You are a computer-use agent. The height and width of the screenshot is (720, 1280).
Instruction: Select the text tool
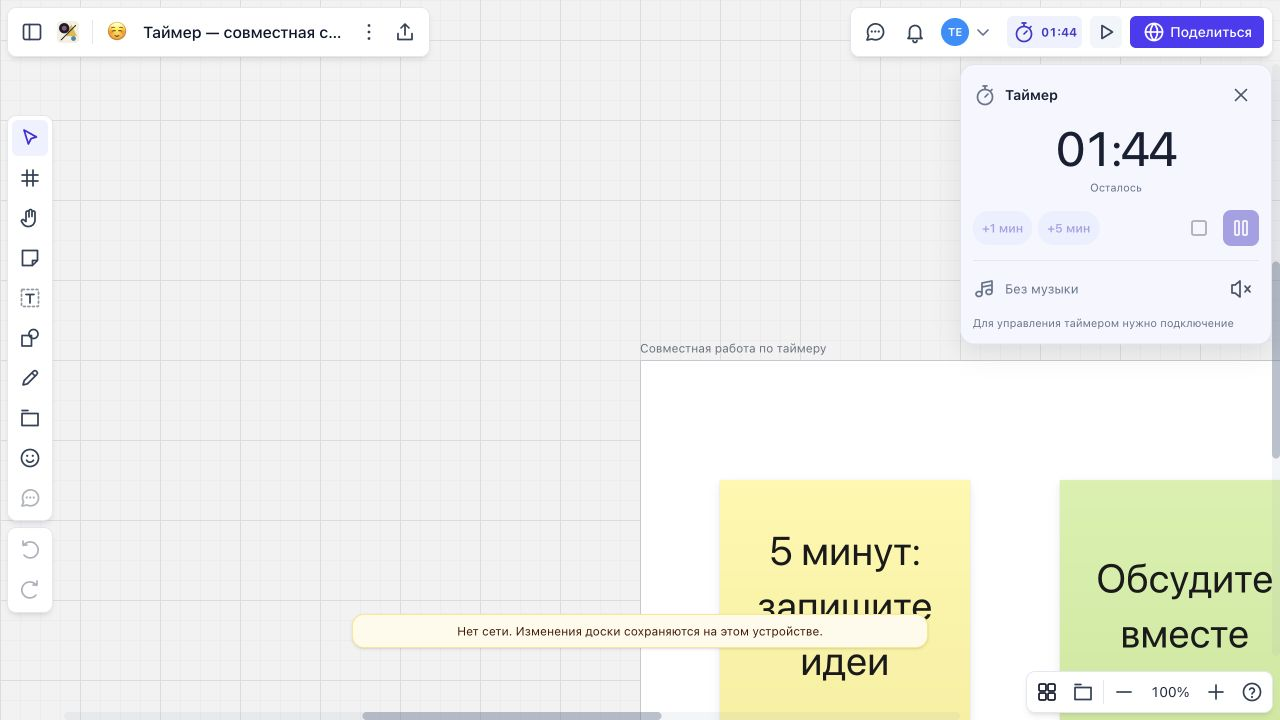(30, 298)
